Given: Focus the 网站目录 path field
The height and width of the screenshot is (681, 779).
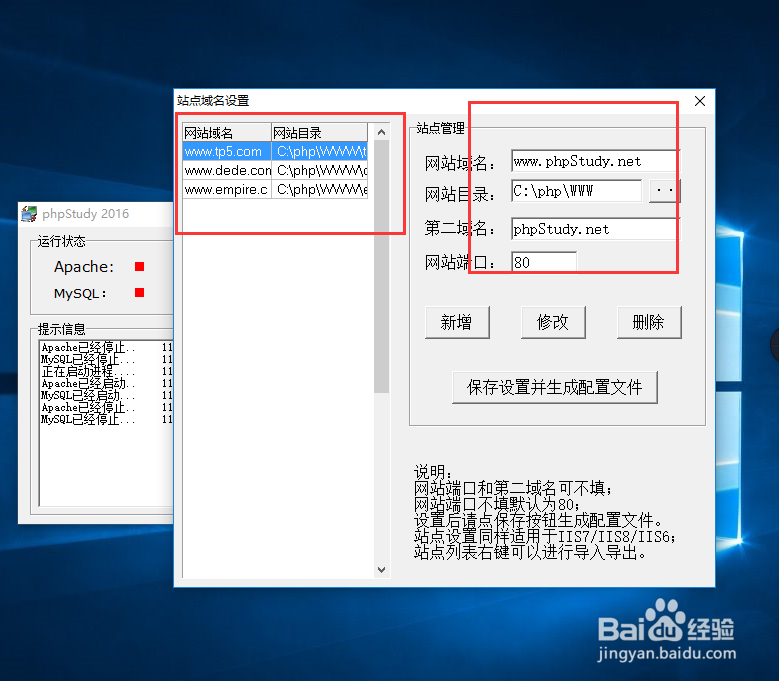Looking at the screenshot, I should (577, 191).
